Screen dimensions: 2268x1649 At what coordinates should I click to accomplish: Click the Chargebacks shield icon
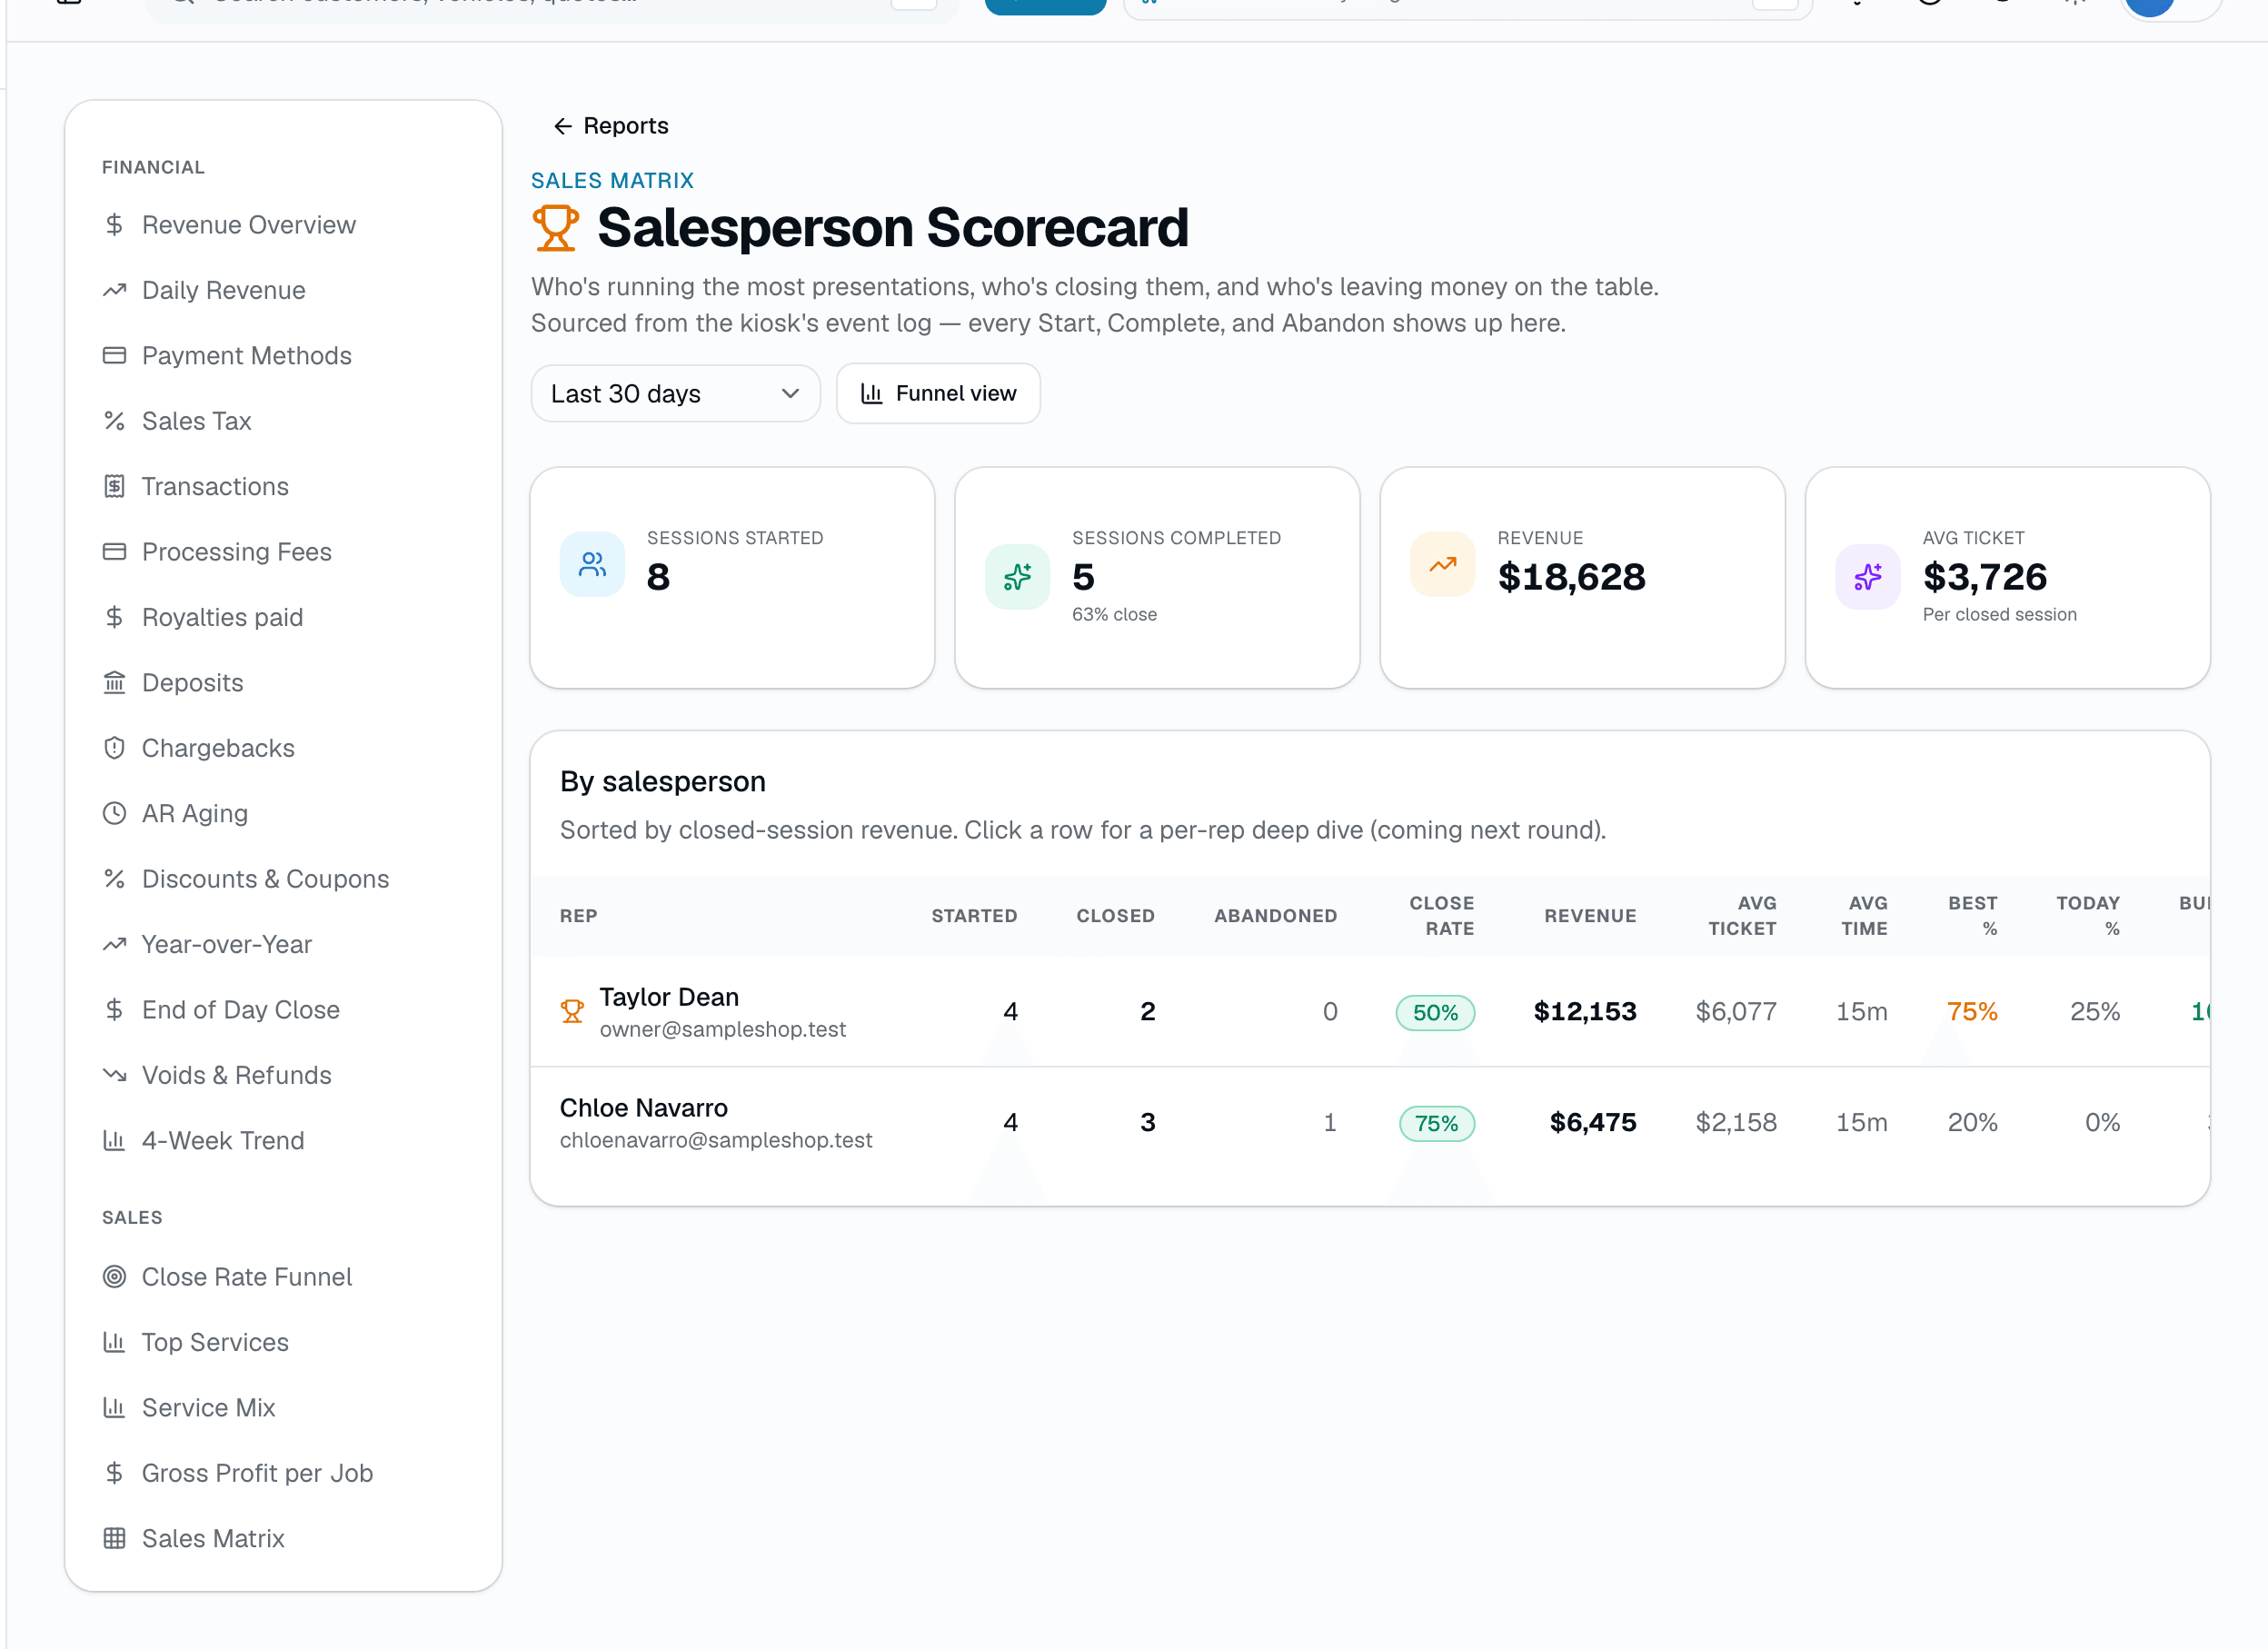click(x=114, y=748)
